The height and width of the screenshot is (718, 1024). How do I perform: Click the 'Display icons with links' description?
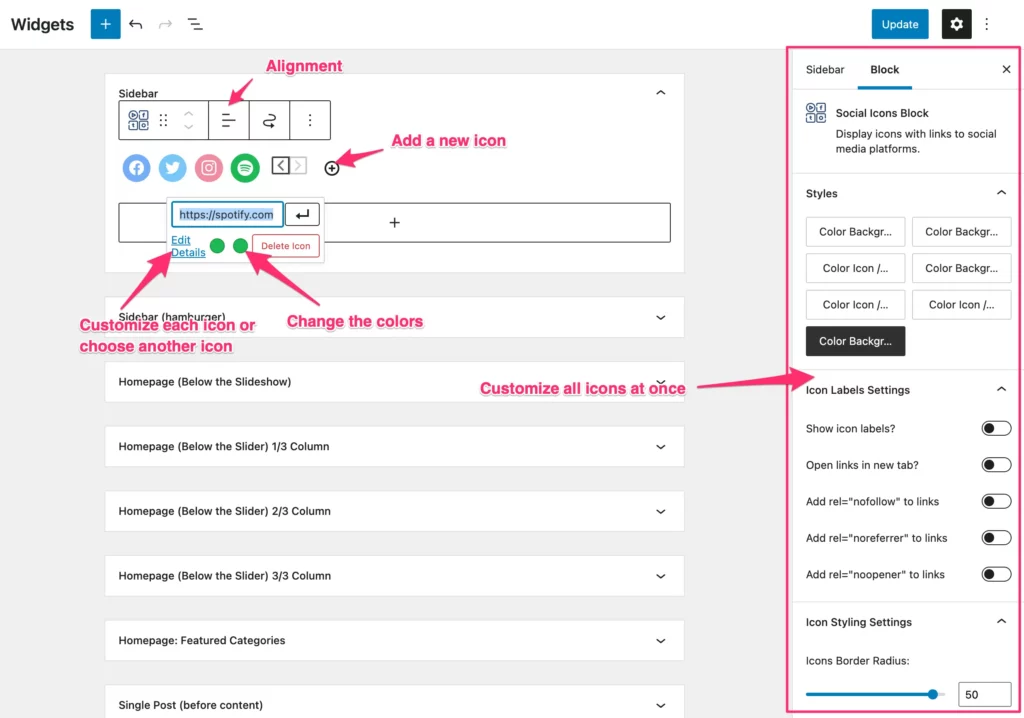coord(916,141)
